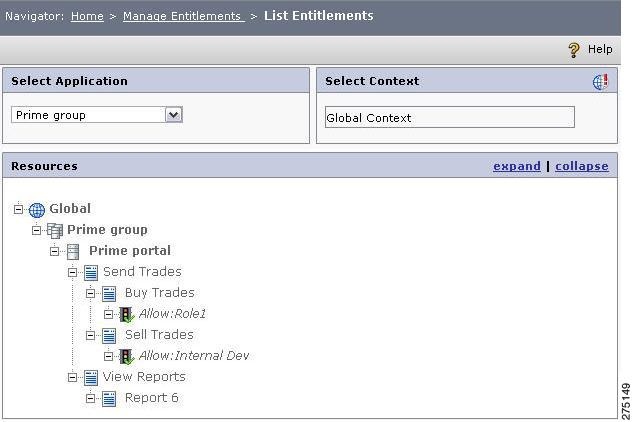Select Sell Trades in the tree
The height and width of the screenshot is (422, 634).
(x=159, y=335)
